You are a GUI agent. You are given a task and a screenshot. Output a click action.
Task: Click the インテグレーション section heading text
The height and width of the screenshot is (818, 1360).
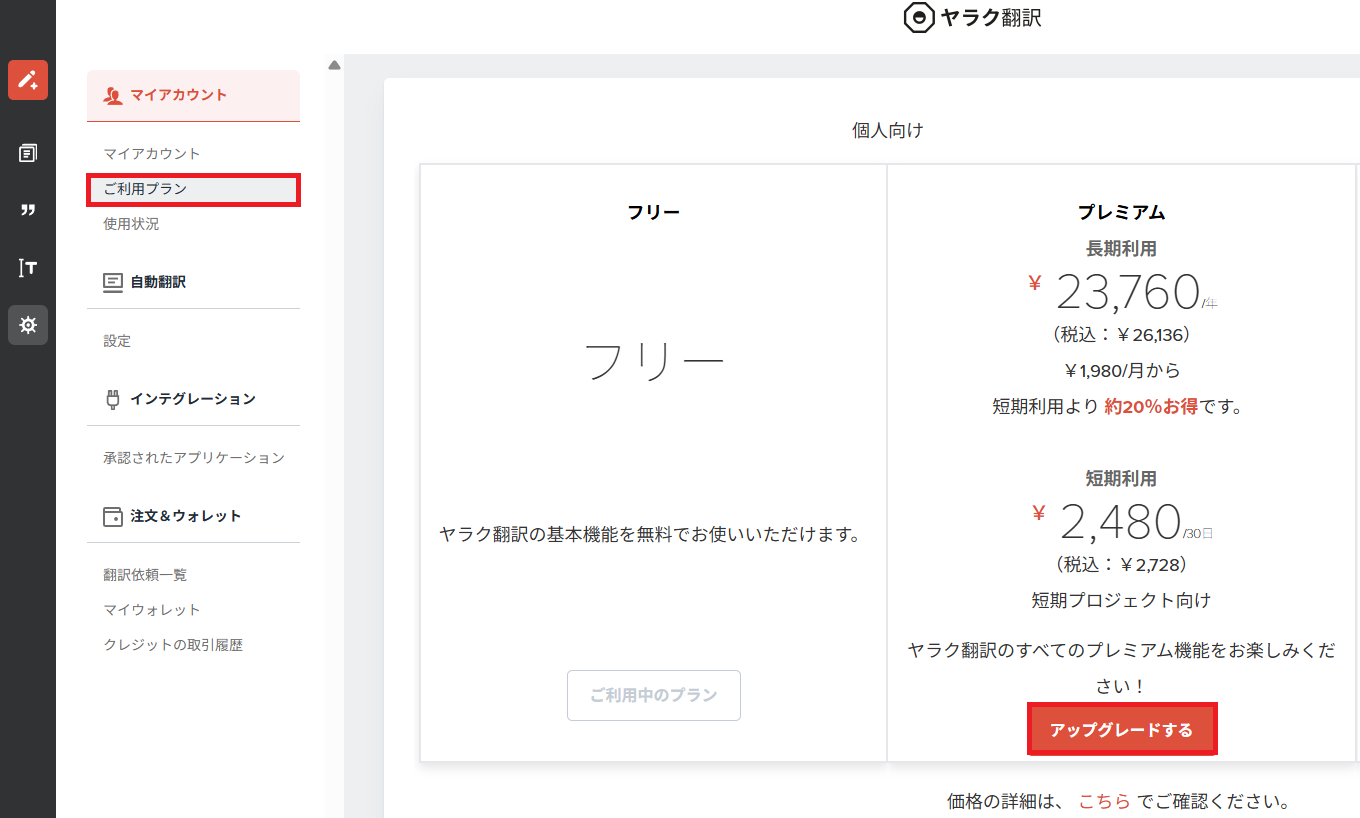tap(193, 399)
